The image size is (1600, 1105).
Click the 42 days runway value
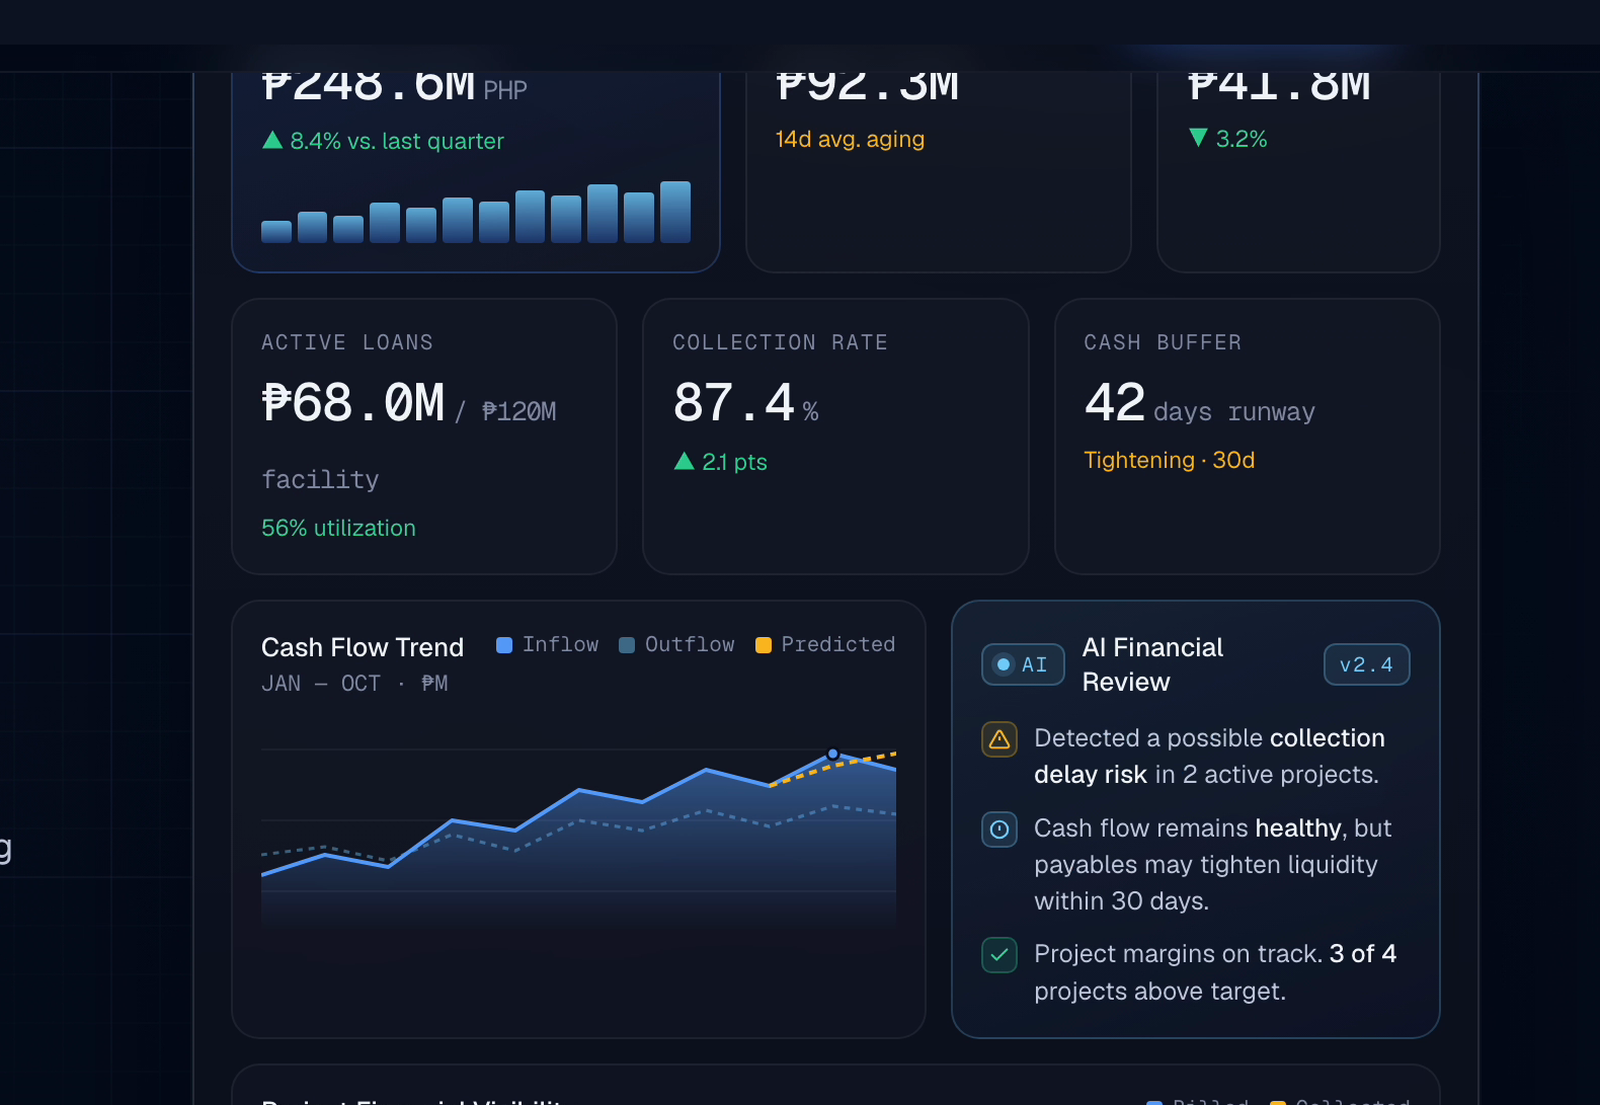click(1199, 404)
